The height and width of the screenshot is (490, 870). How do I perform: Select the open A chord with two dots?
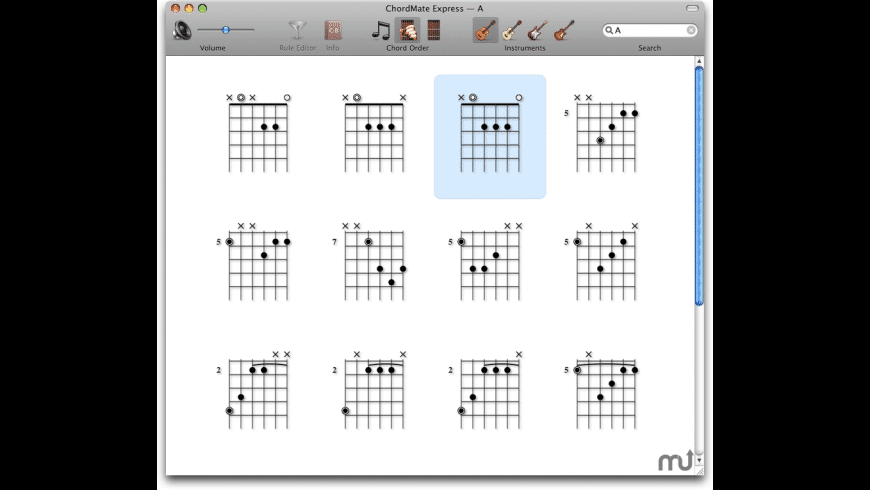point(258,133)
